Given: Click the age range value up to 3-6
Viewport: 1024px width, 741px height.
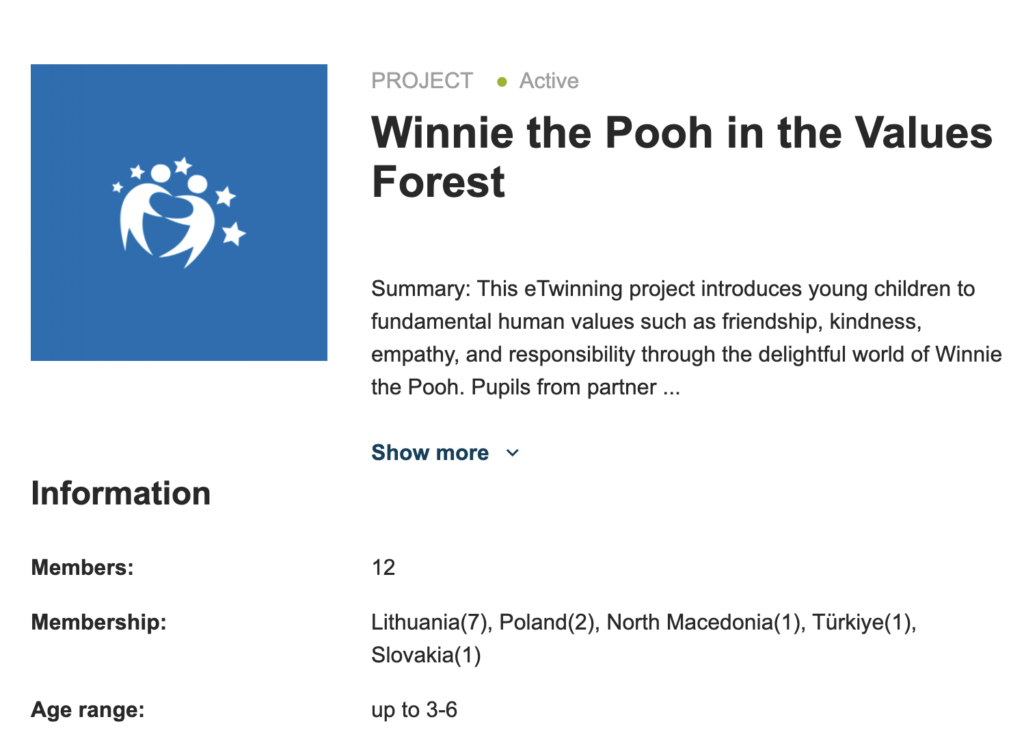Looking at the screenshot, I should (x=414, y=710).
